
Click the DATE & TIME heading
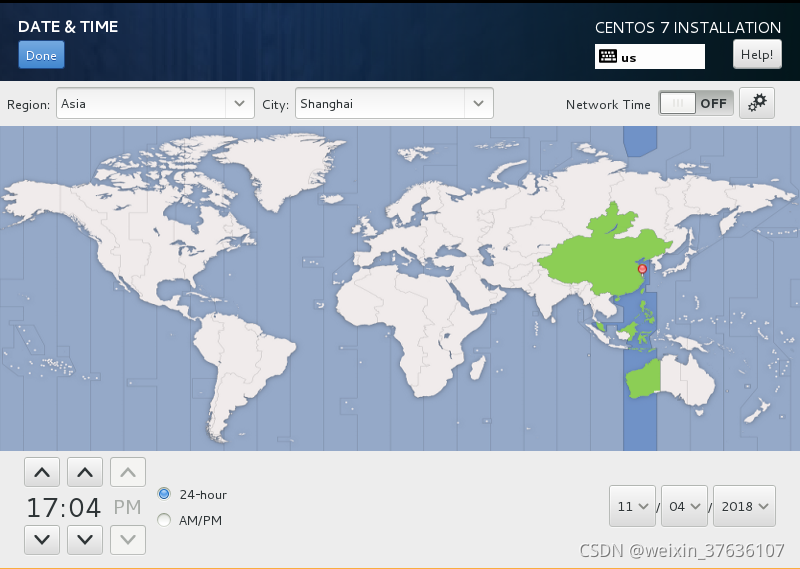pyautogui.click(x=68, y=27)
